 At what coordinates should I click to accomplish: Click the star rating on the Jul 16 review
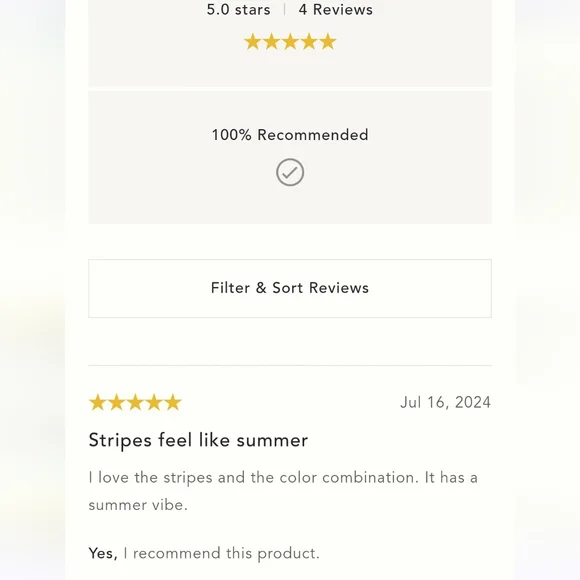coord(135,402)
